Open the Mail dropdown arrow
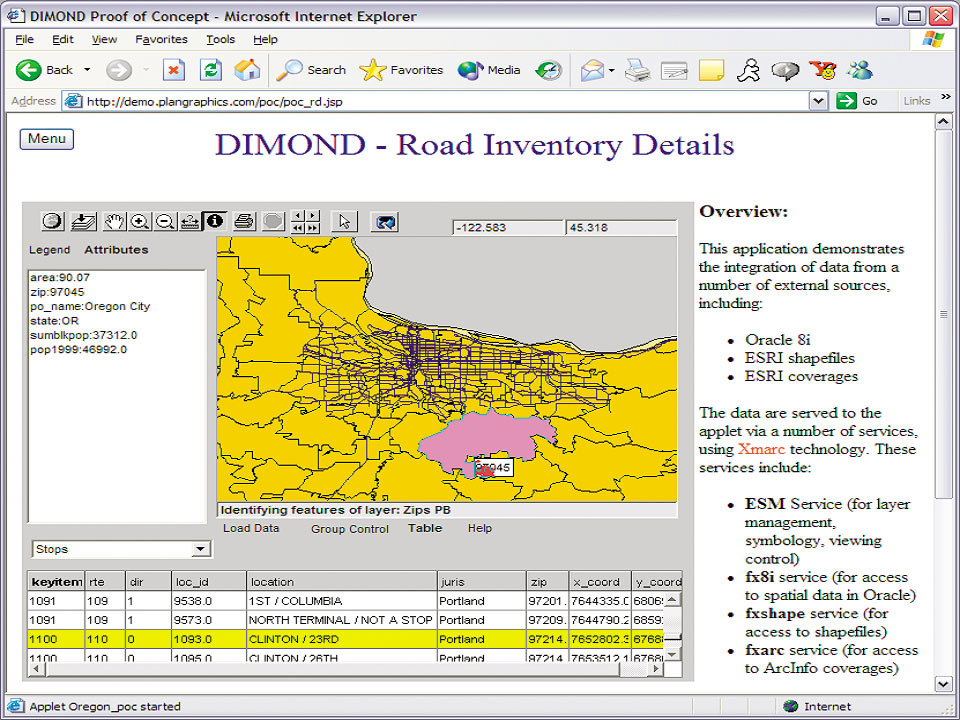The width and height of the screenshot is (960, 720). click(612, 70)
